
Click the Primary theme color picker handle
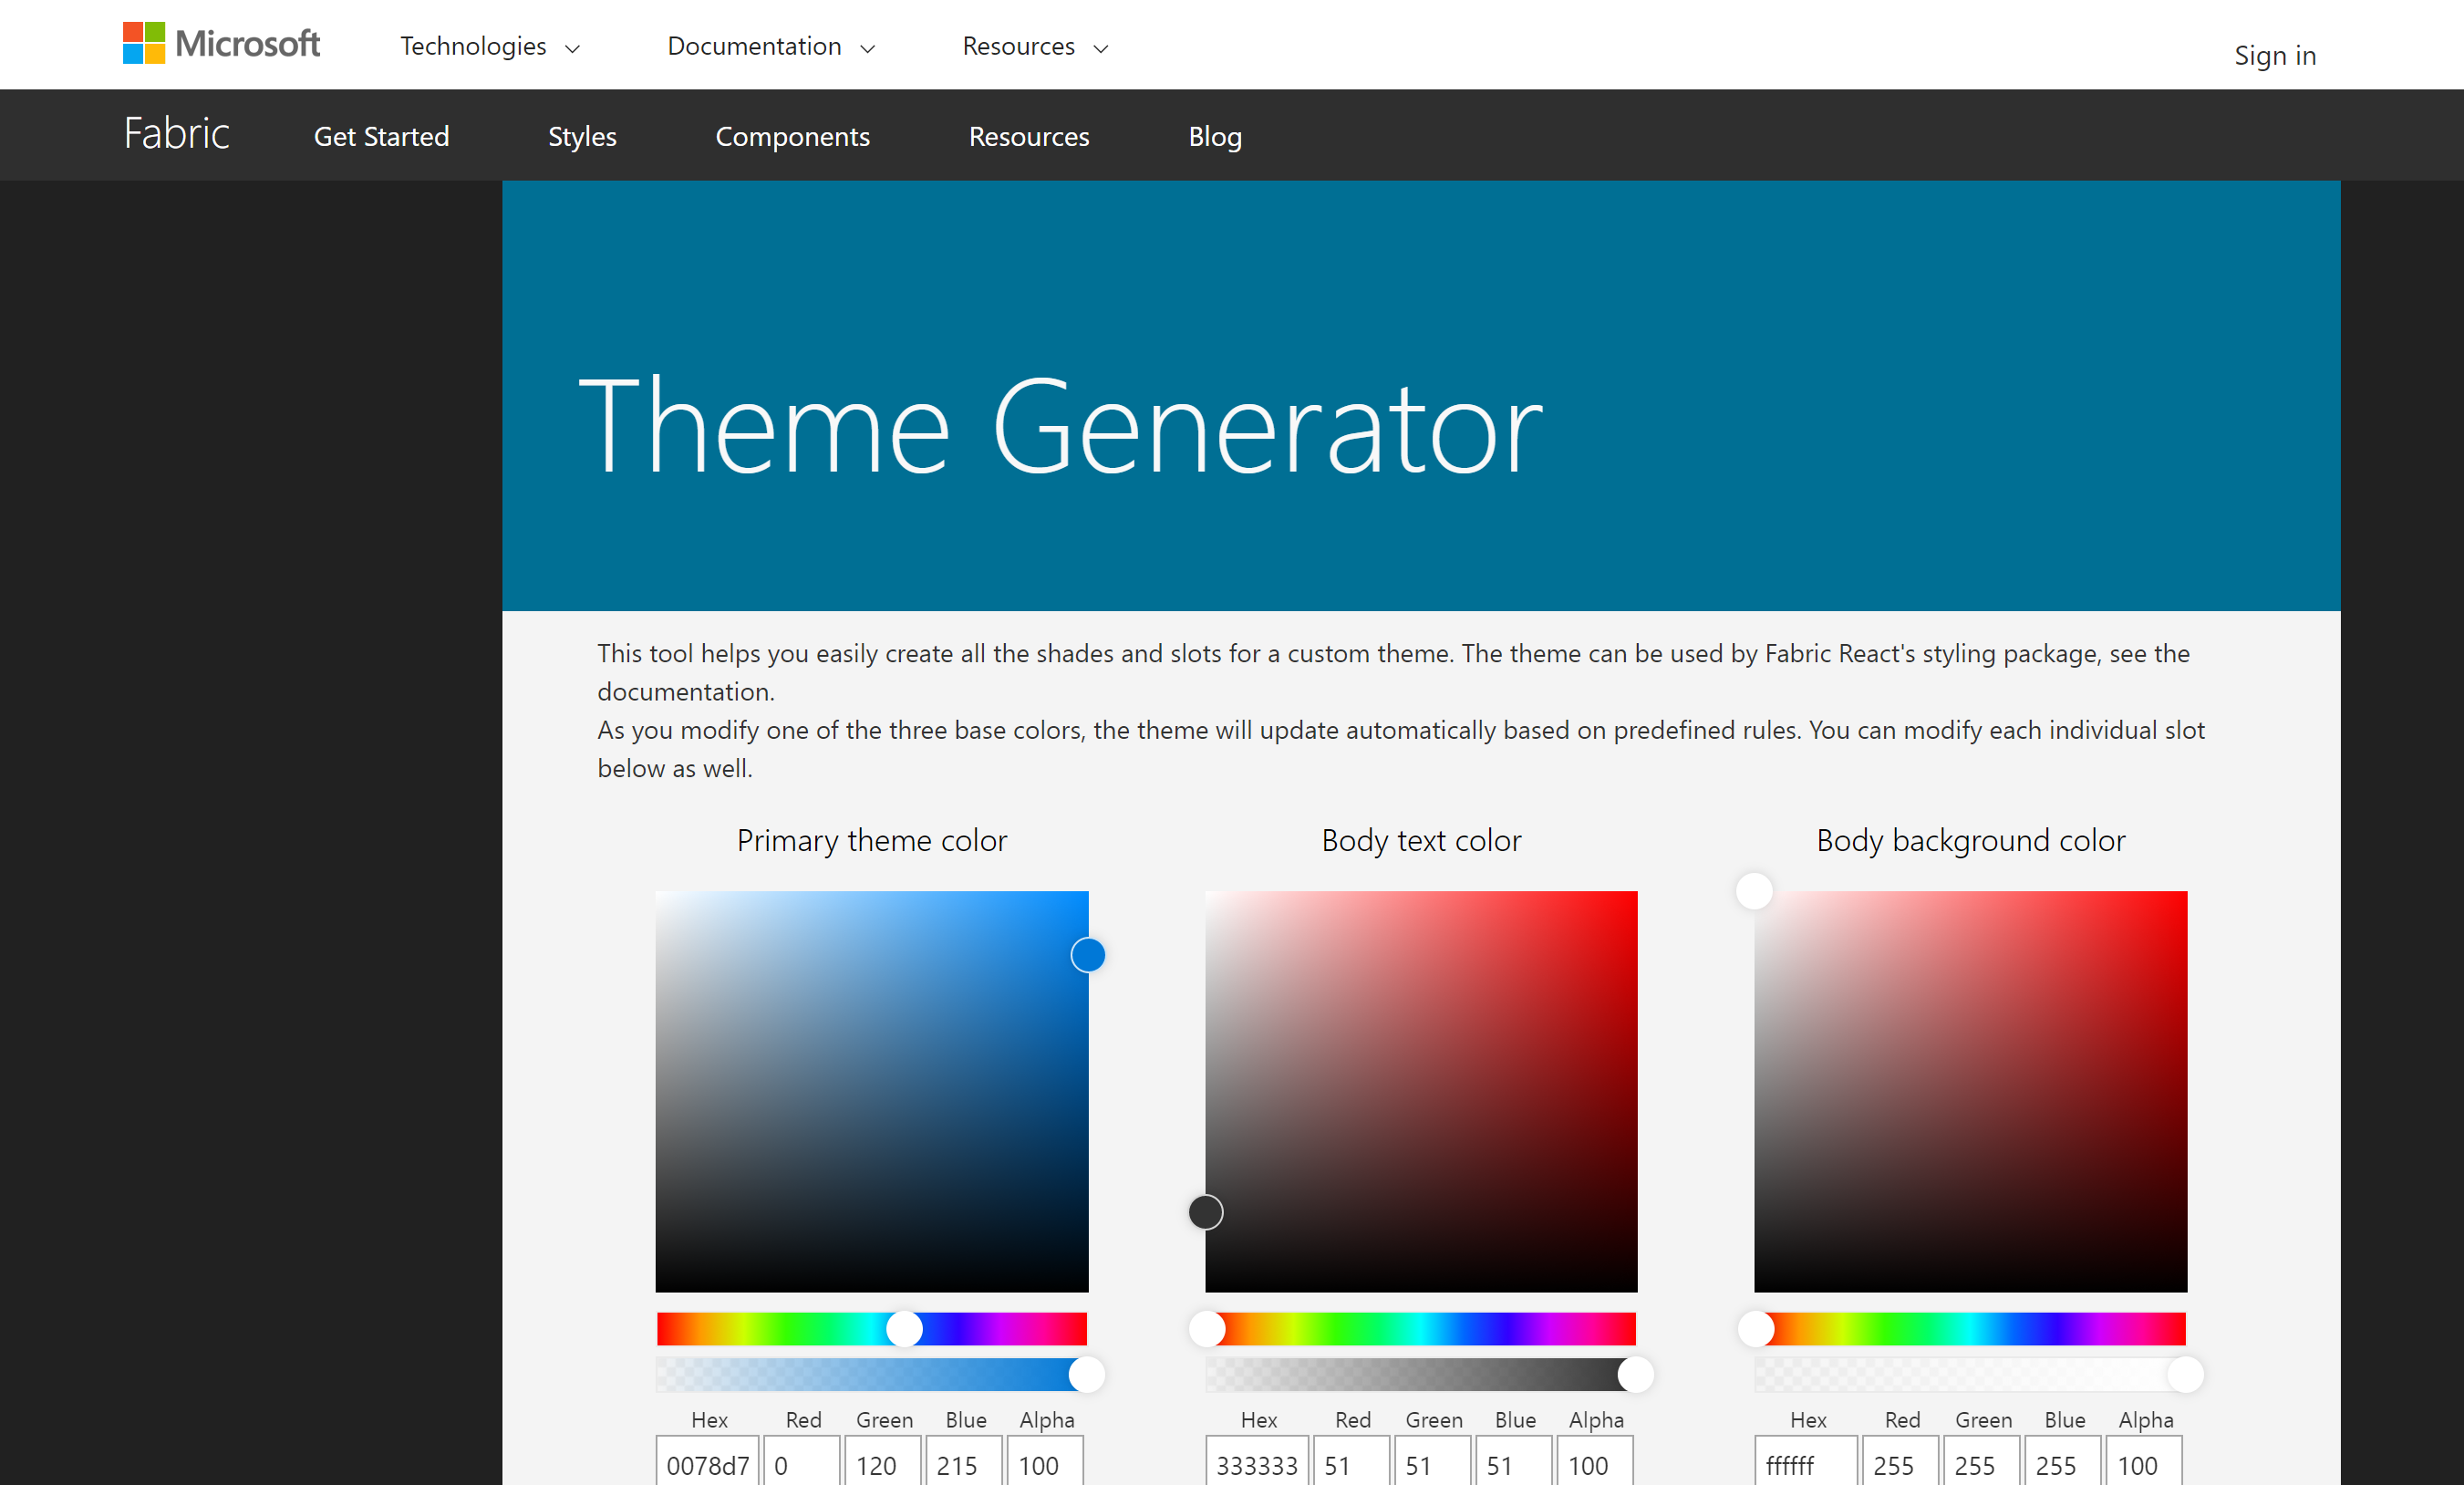[x=1089, y=955]
